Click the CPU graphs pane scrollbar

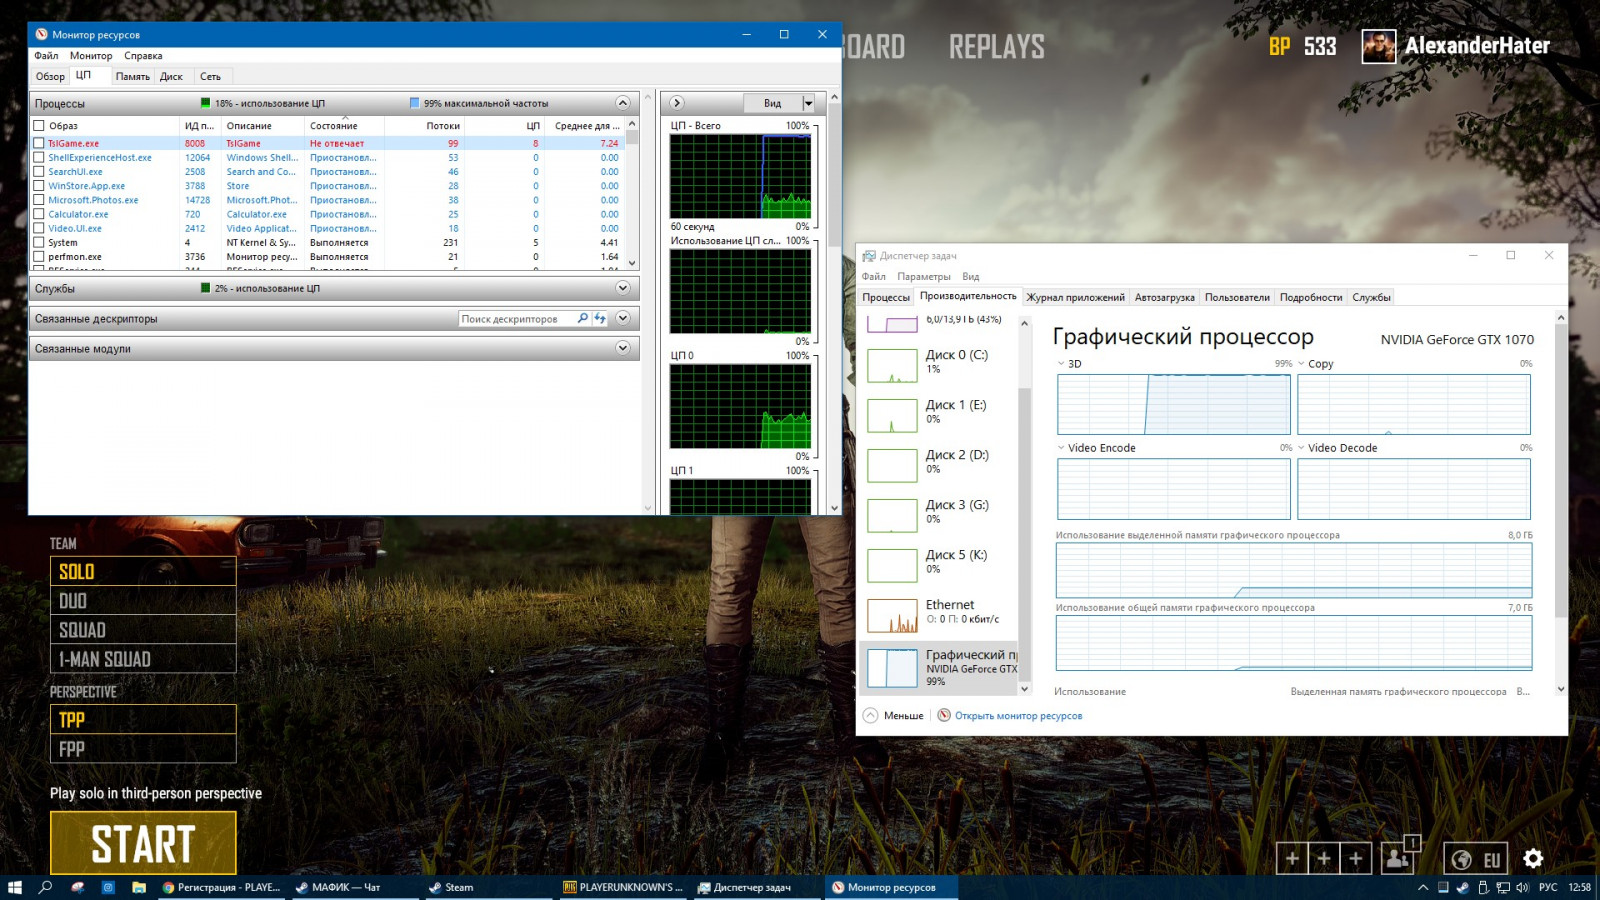point(834,300)
